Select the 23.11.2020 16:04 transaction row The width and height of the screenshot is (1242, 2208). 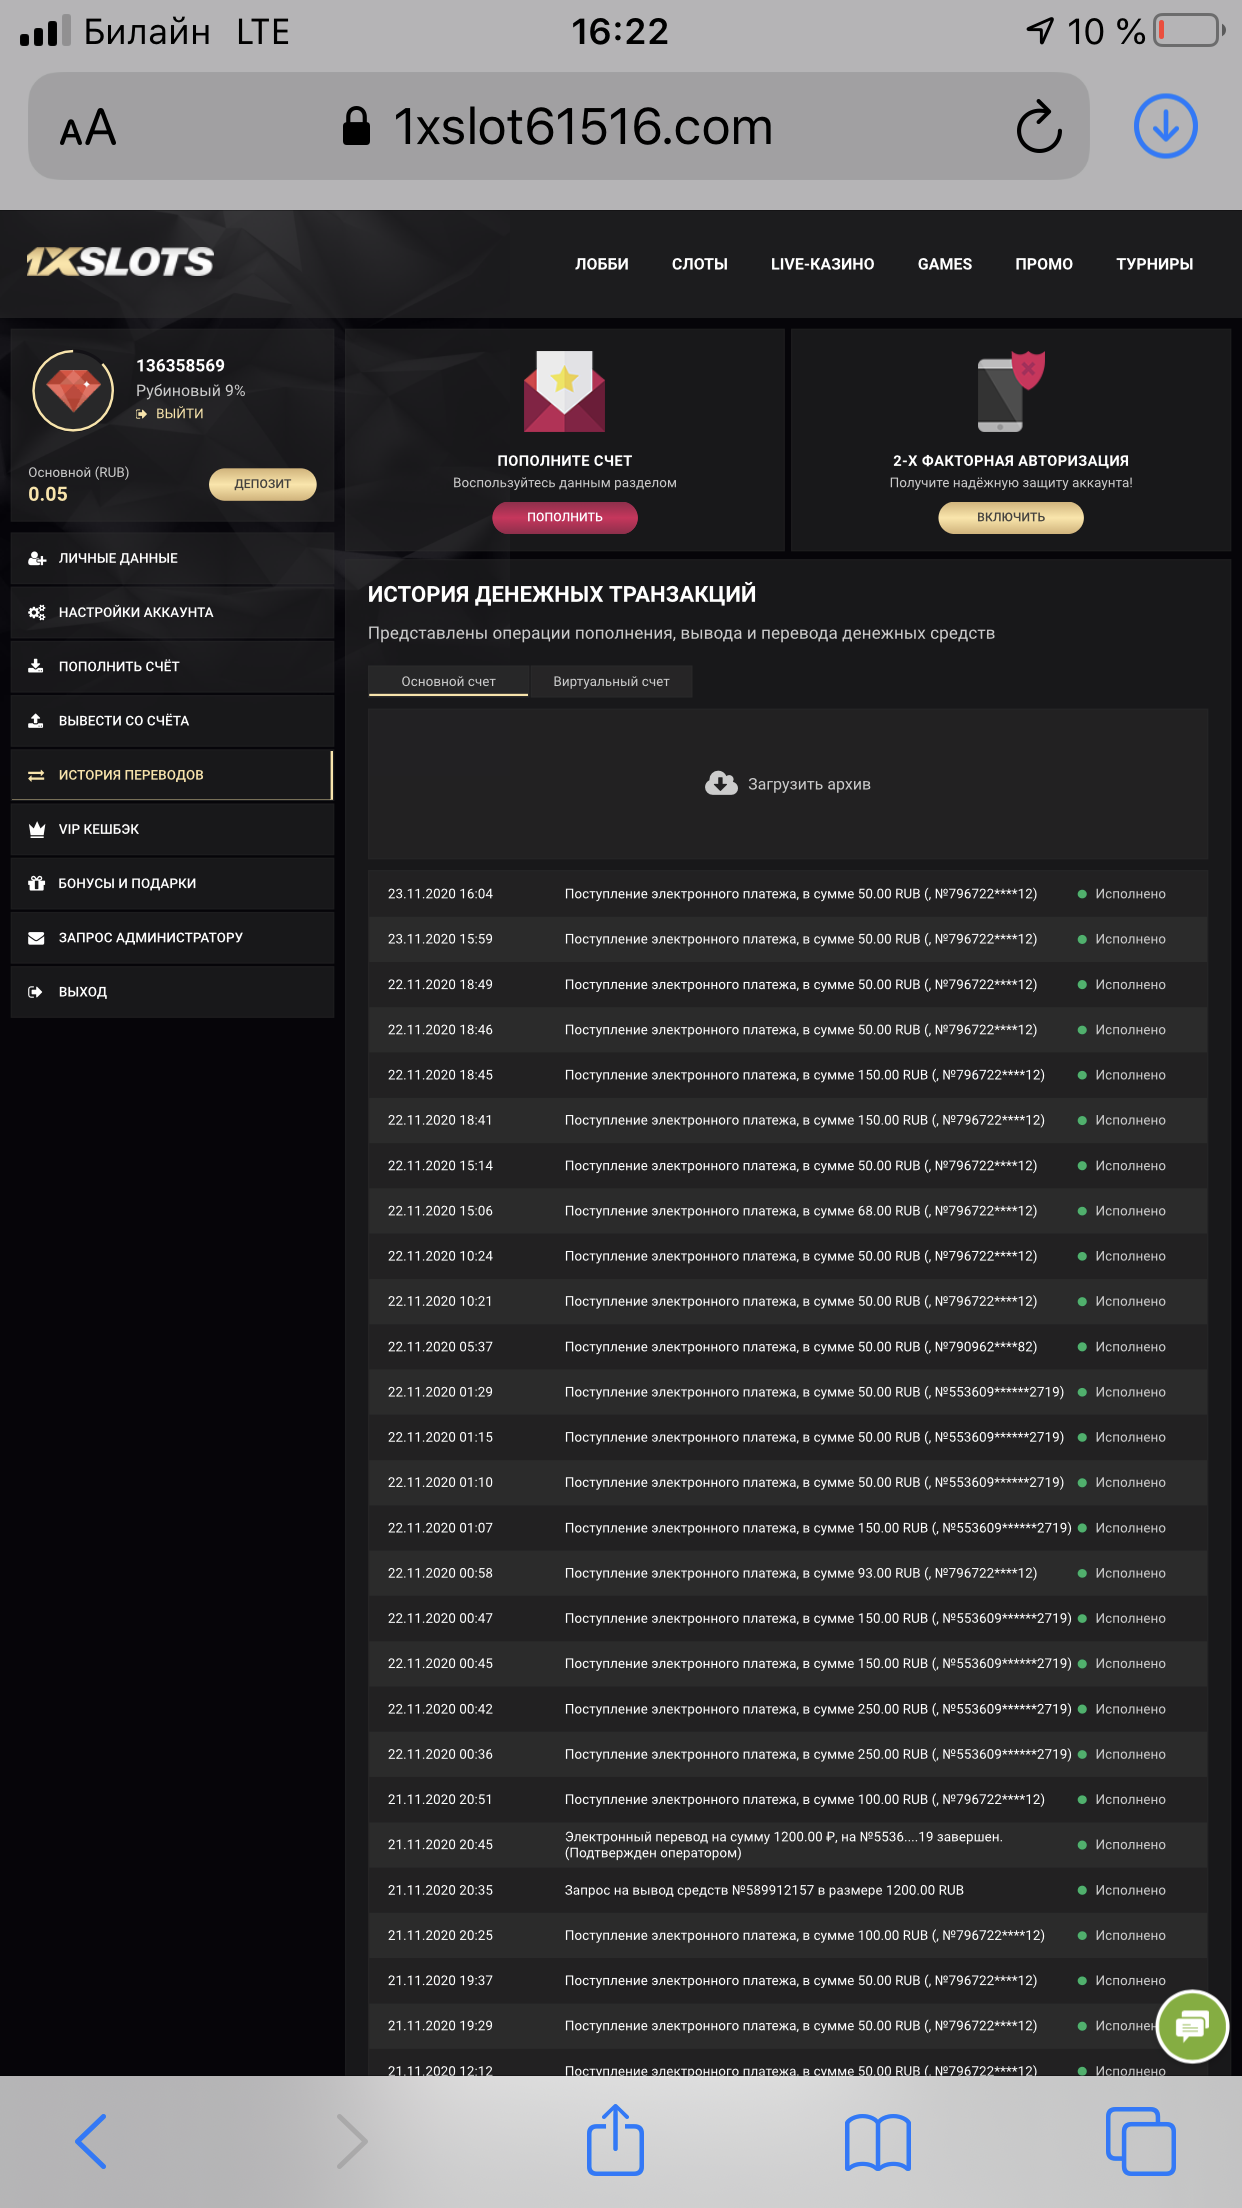tap(788, 894)
